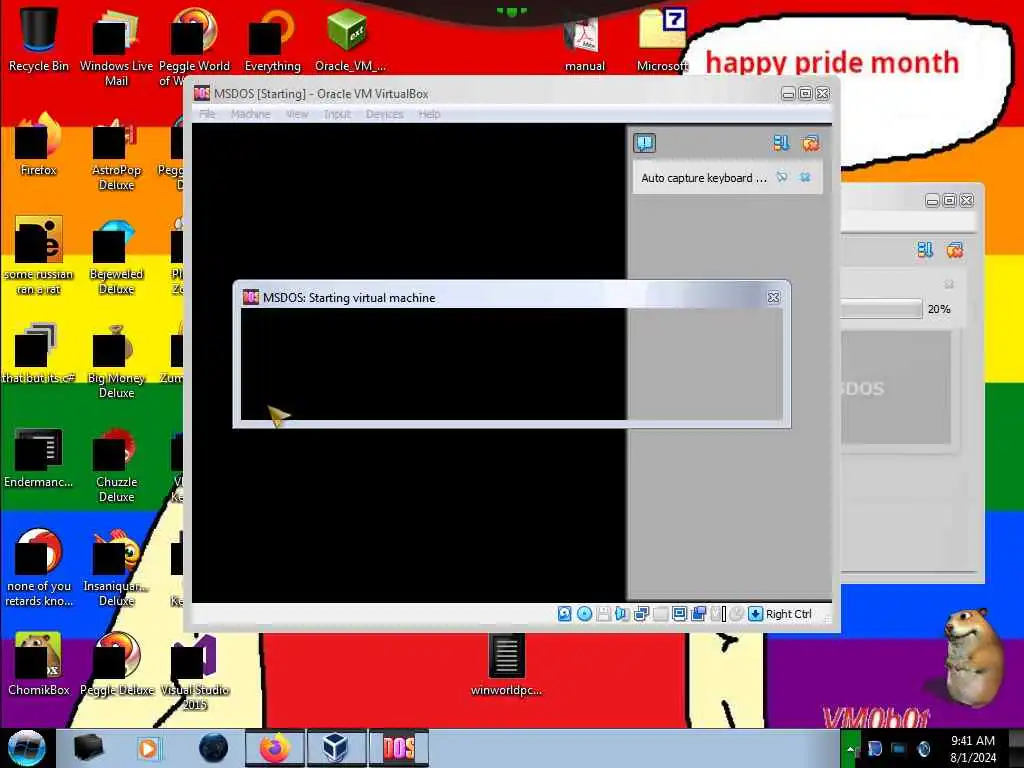Open the Help menu

coord(429,114)
